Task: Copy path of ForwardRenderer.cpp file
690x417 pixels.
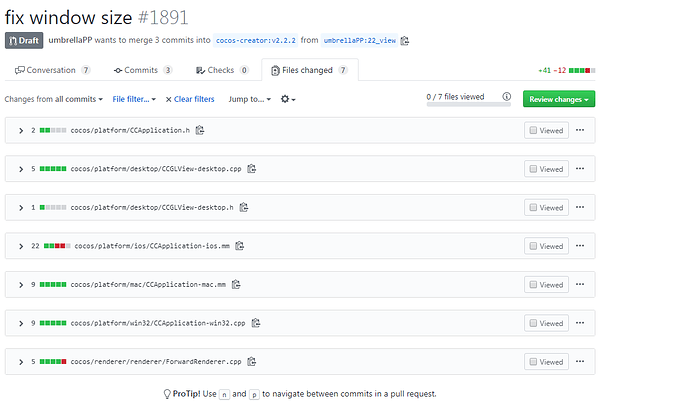Action: click(x=252, y=361)
